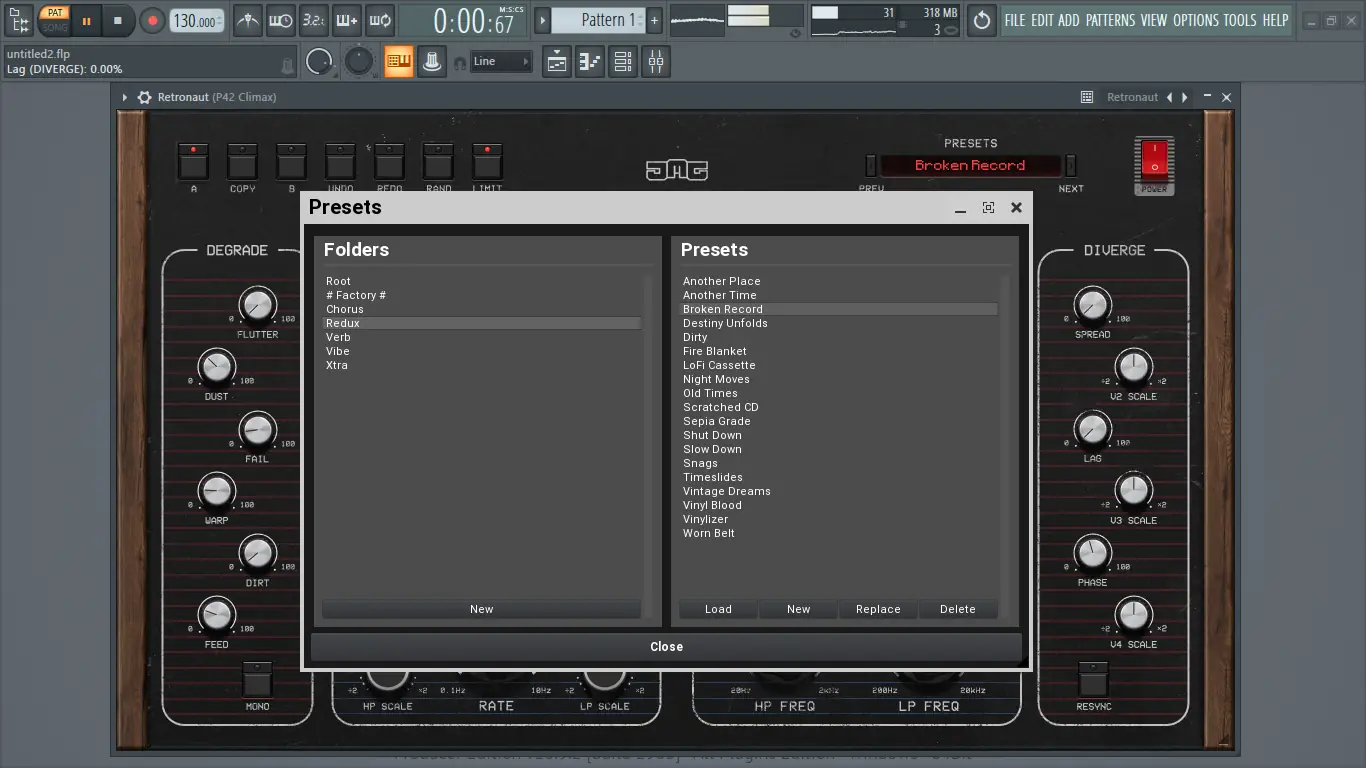Open the Piano roll view icon
Image resolution: width=1366 pixels, height=768 pixels.
coord(590,62)
